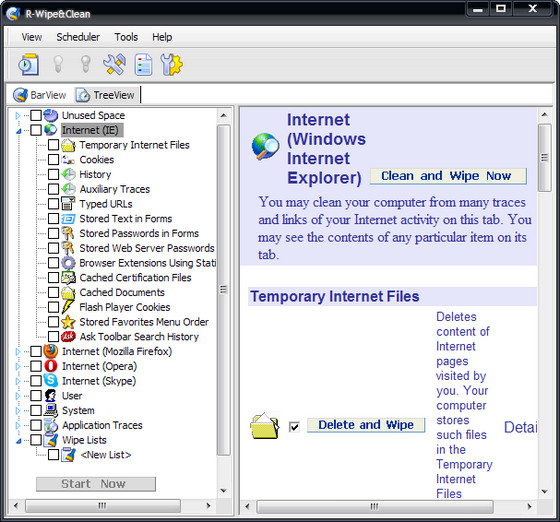Viewport: 560px width, 522px height.
Task: Open the checklist document toolbar icon
Action: (x=143, y=65)
